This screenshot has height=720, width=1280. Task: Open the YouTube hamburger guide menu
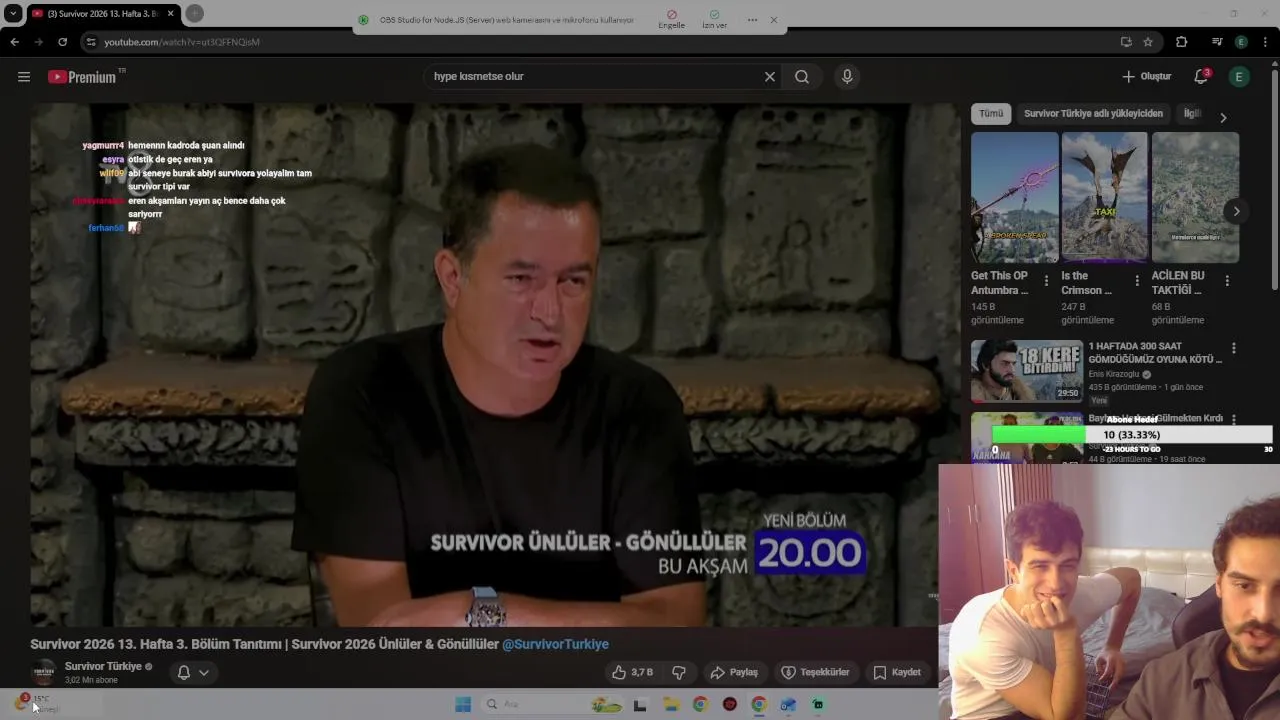coord(24,77)
